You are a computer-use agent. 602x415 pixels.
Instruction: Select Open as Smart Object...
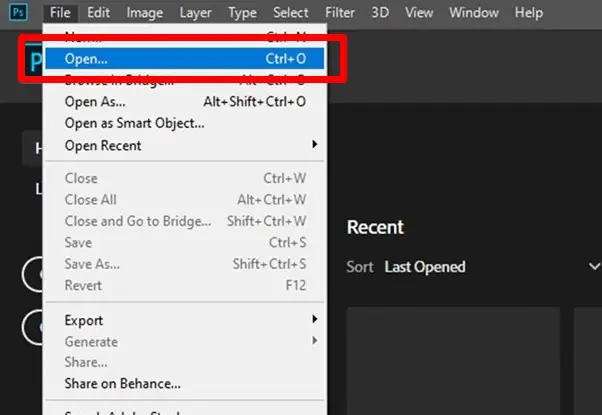pyautogui.click(x=185, y=123)
